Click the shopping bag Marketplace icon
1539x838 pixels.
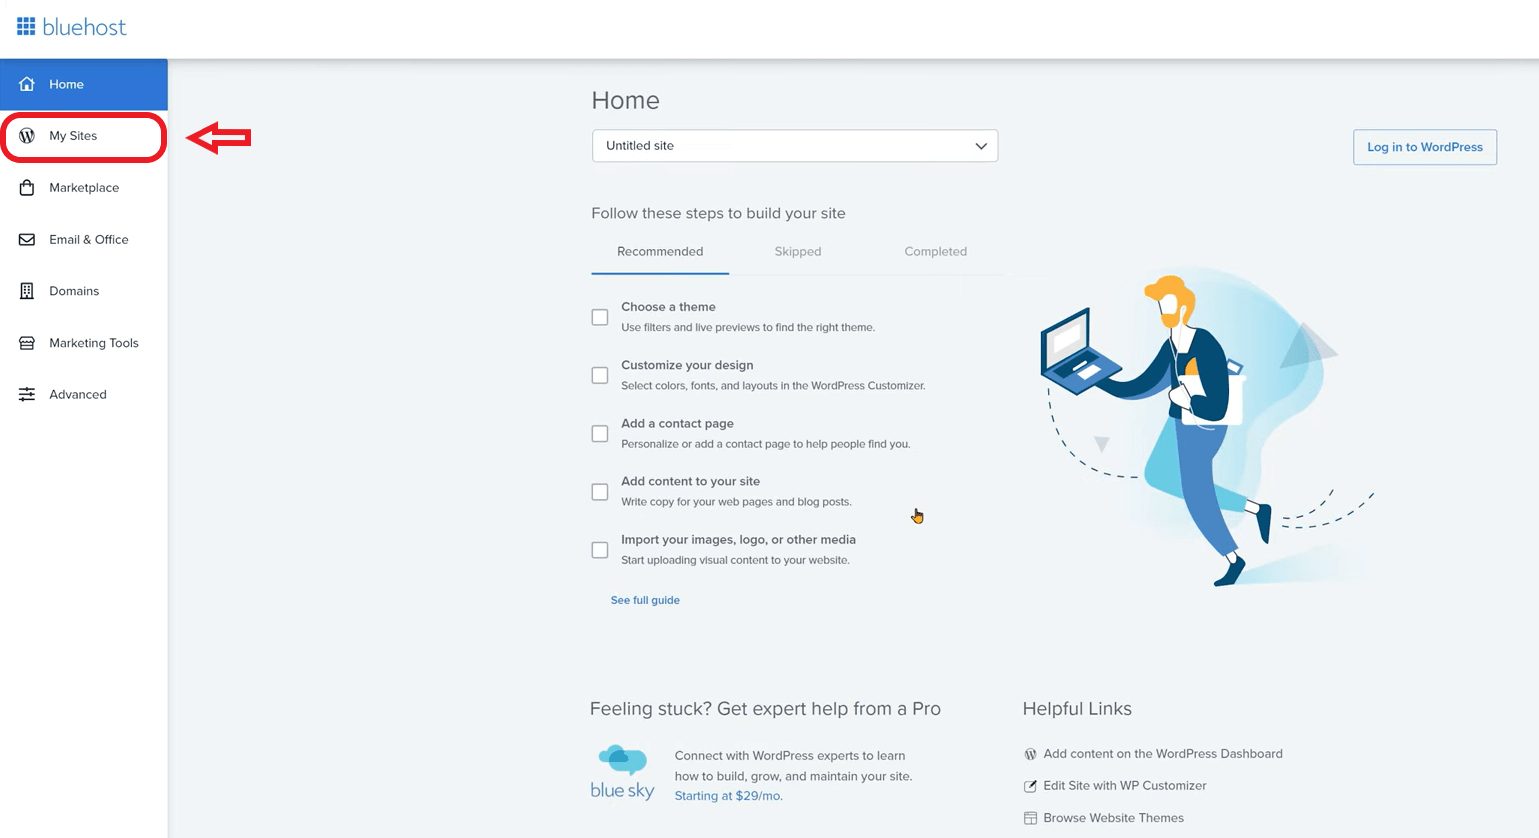point(27,188)
